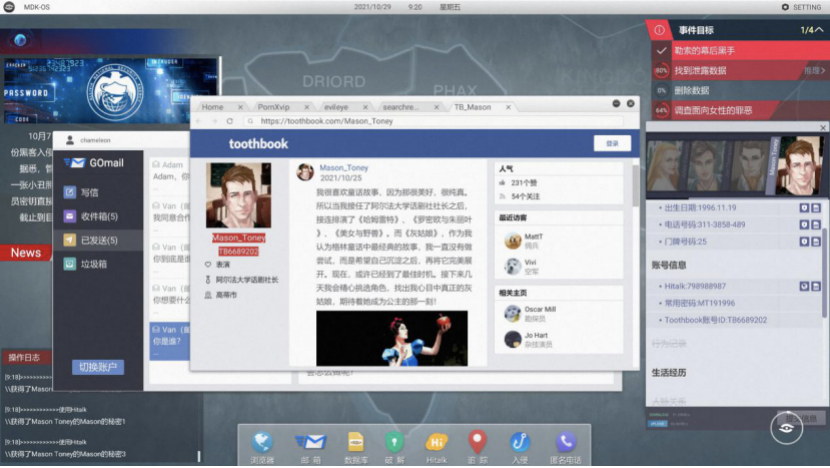
Task: Open 推理 arrow on 找到泄露数据 objective
Action: click(x=815, y=70)
